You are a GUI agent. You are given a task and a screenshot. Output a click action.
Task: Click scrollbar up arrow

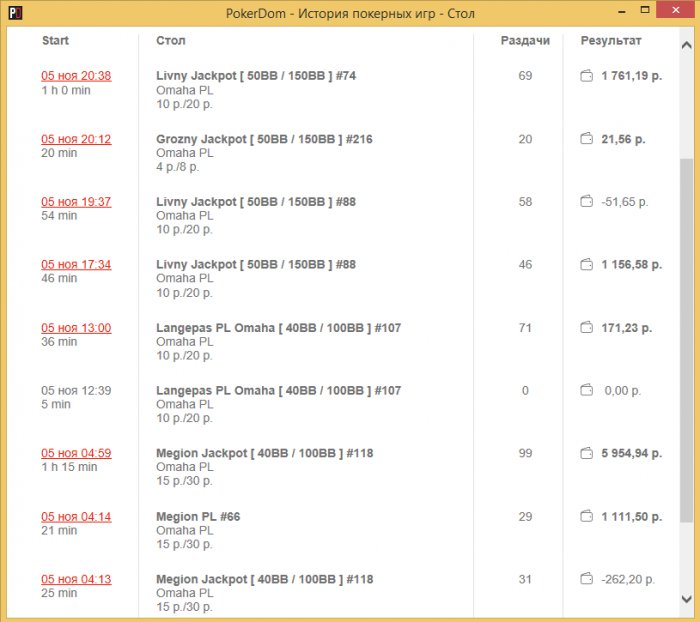[687, 45]
